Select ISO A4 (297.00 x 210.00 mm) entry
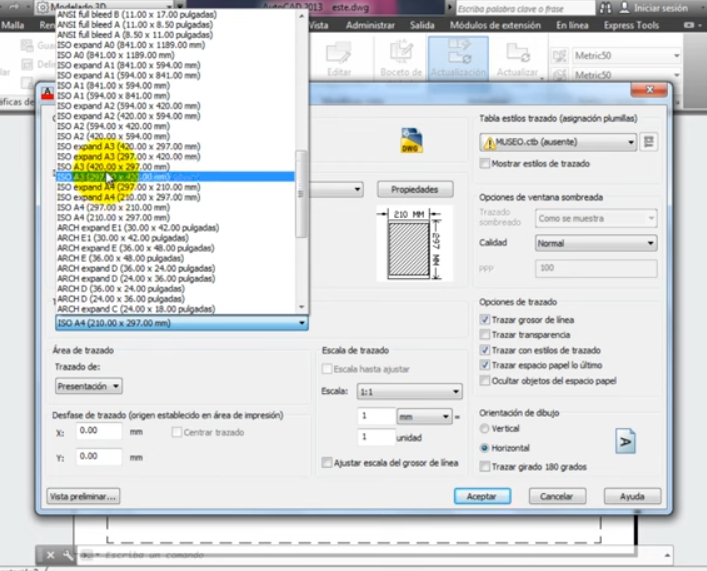 pos(175,207)
